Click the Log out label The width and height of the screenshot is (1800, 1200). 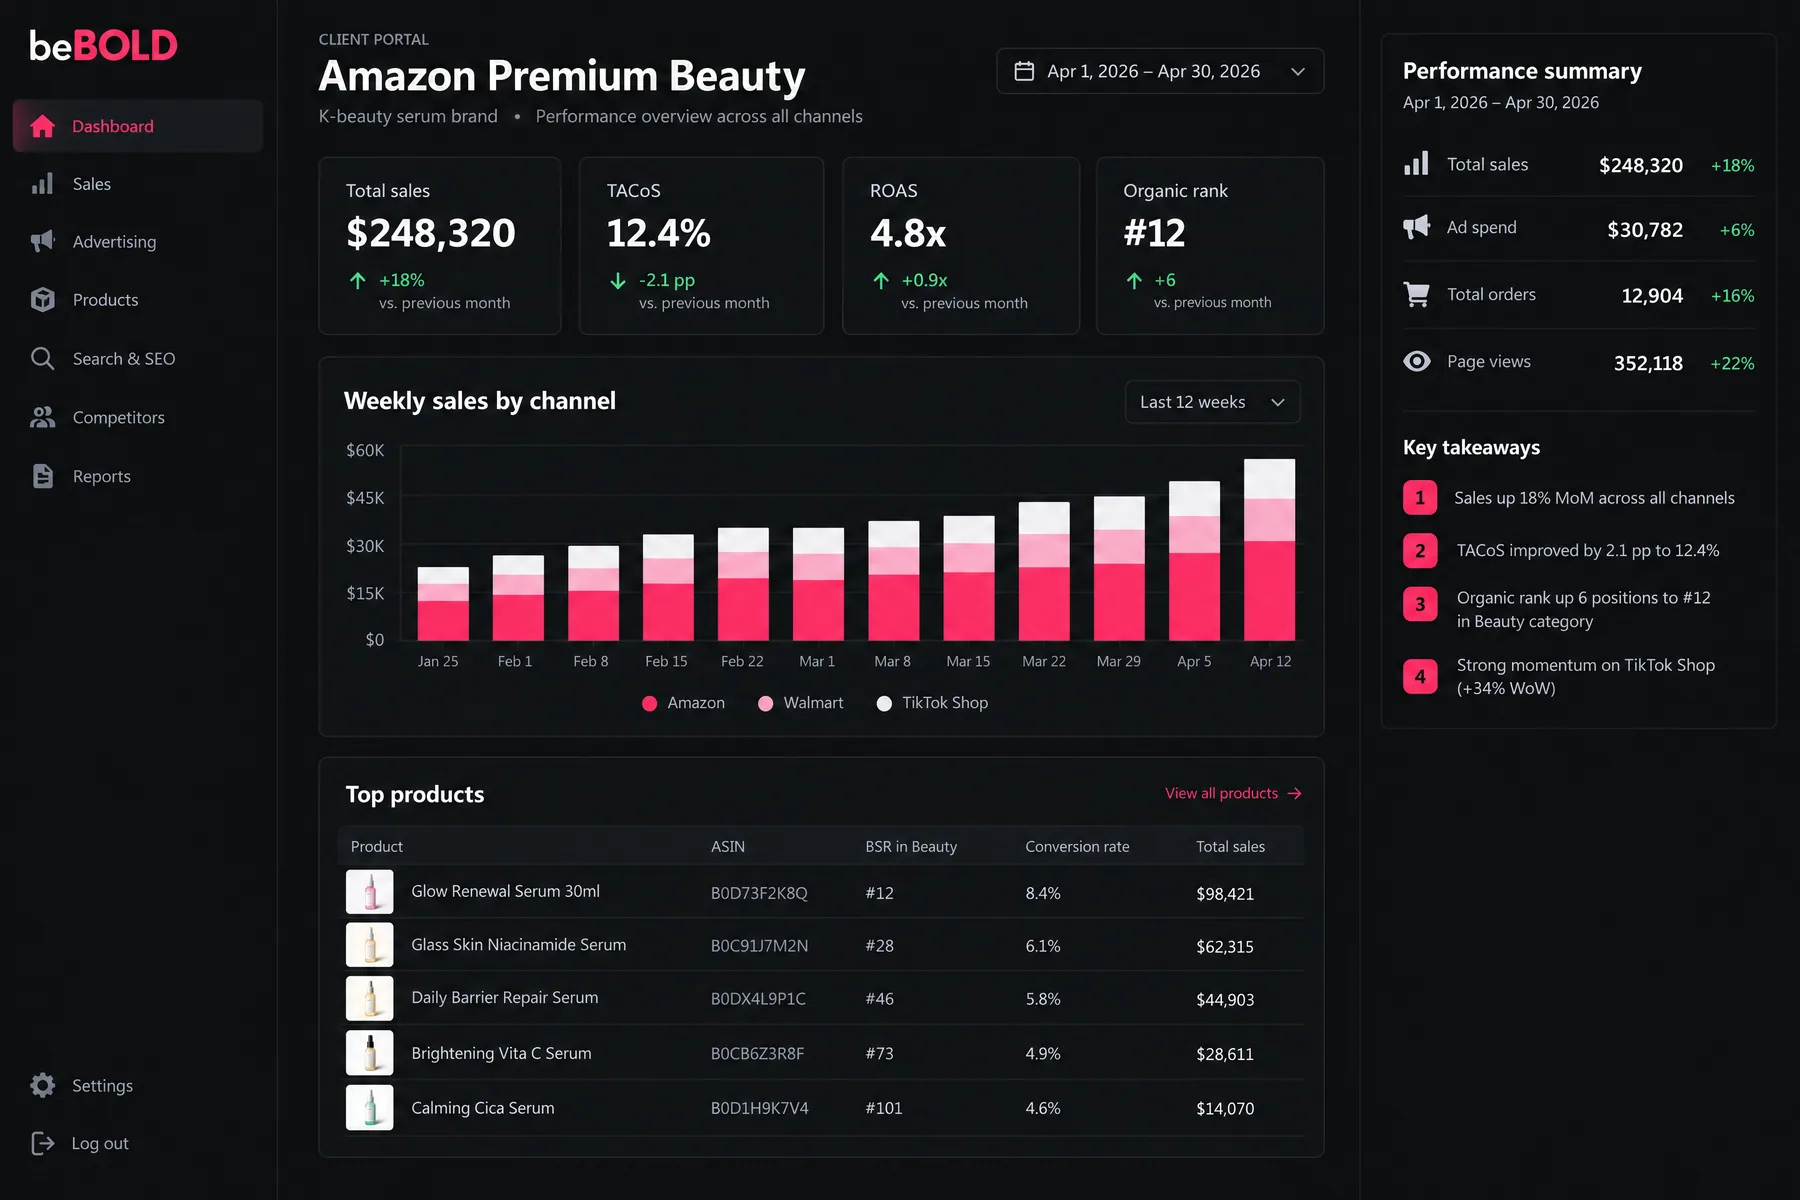pyautogui.click(x=100, y=1143)
